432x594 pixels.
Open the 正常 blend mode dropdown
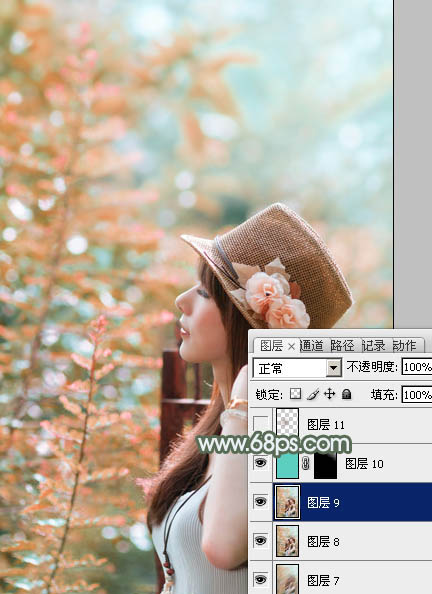(297, 368)
